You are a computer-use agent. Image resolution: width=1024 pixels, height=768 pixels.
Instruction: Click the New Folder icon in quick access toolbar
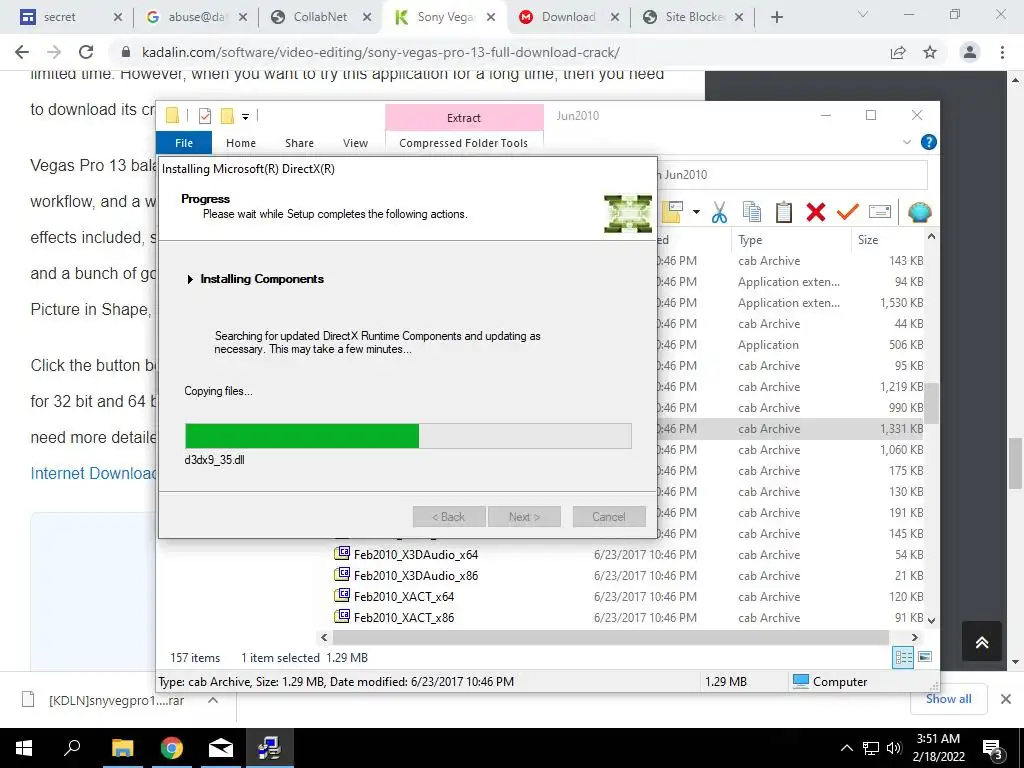pyautogui.click(x=227, y=116)
